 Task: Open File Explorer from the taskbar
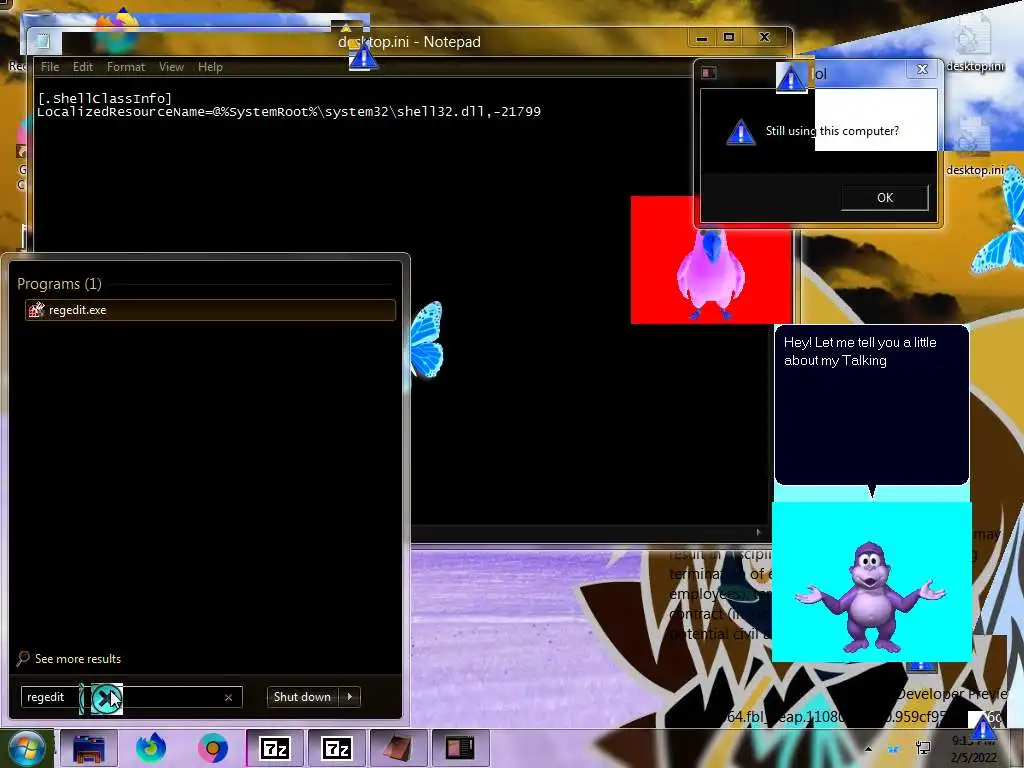tap(89, 748)
